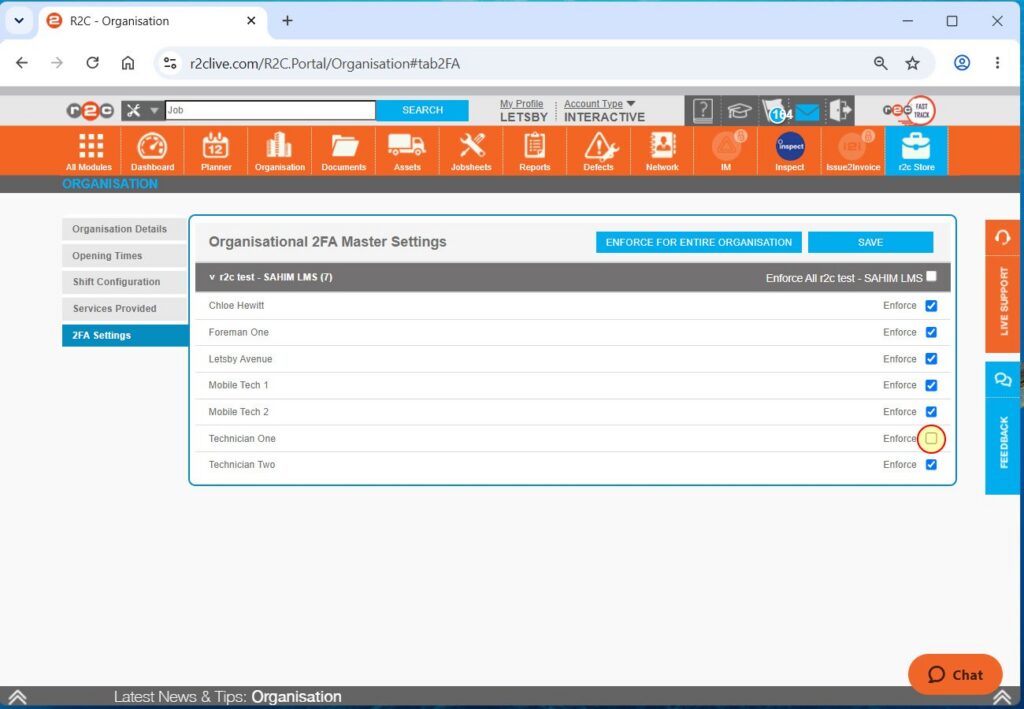Uncheck Enforce for Mobile Tech 1

pyautogui.click(x=931, y=385)
